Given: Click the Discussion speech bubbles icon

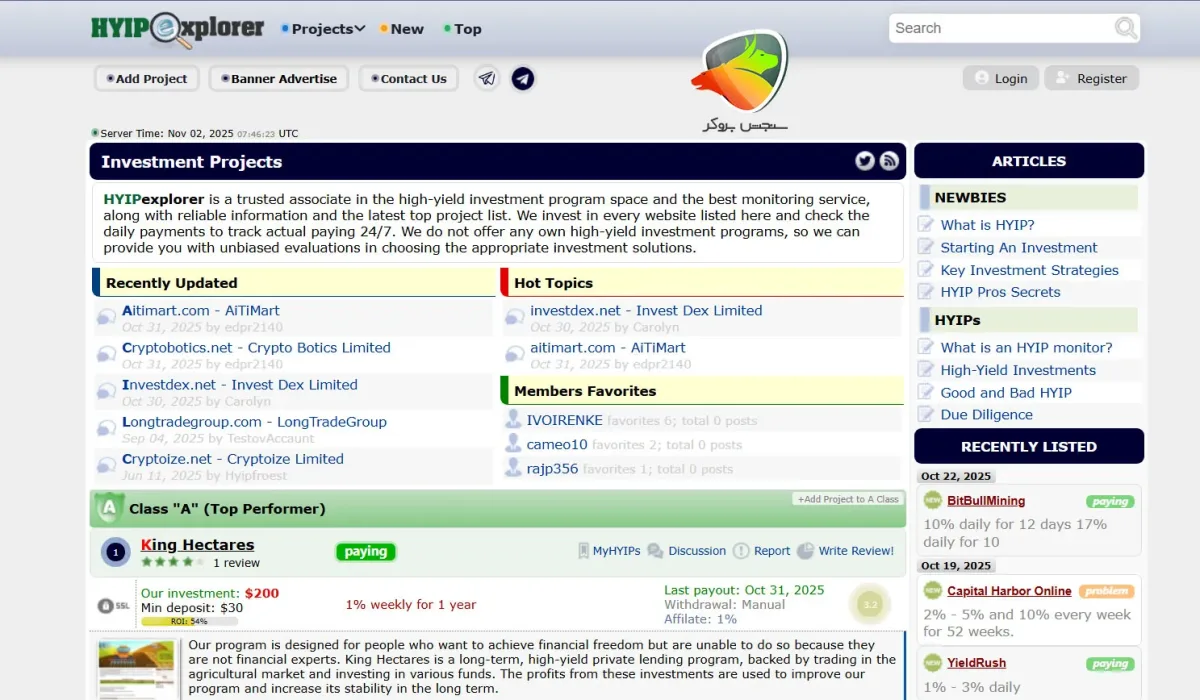Looking at the screenshot, I should (655, 551).
